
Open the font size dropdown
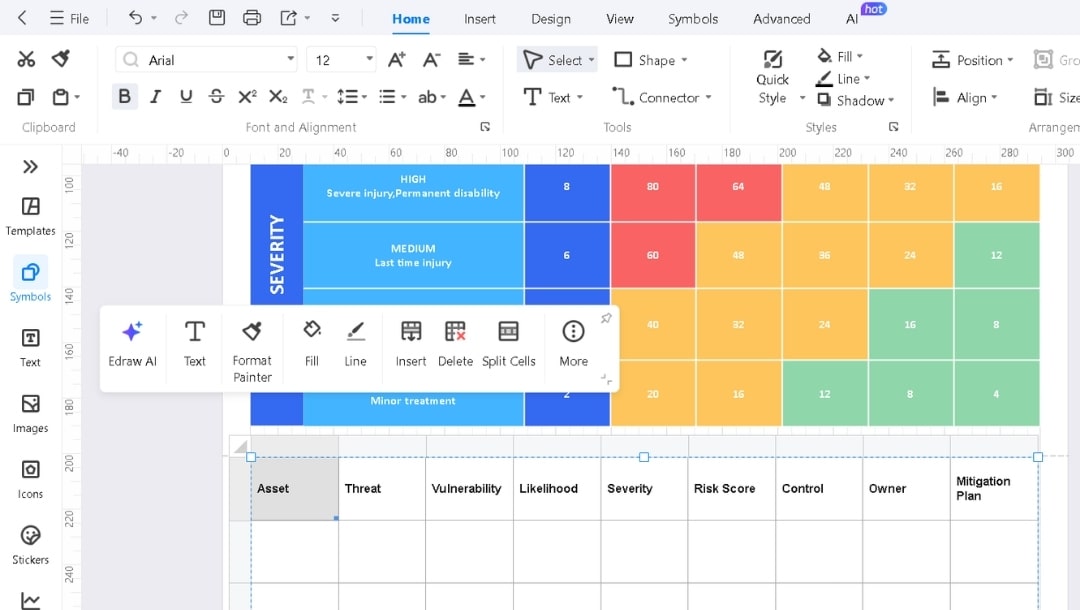tap(367, 59)
